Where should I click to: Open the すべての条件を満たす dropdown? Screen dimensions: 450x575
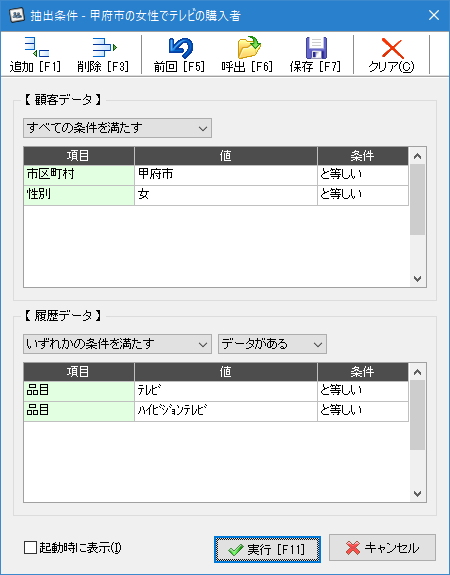pos(117,128)
